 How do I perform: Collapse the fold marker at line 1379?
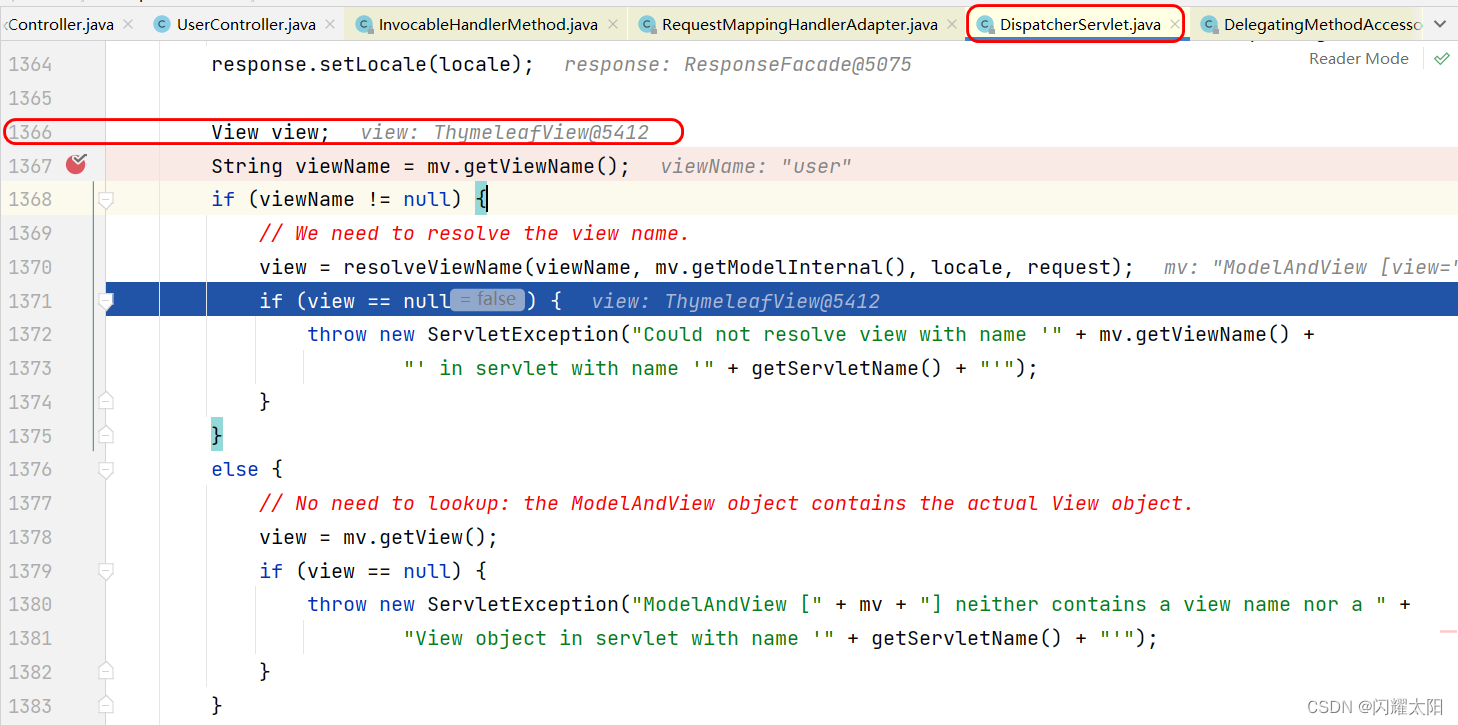(x=105, y=570)
